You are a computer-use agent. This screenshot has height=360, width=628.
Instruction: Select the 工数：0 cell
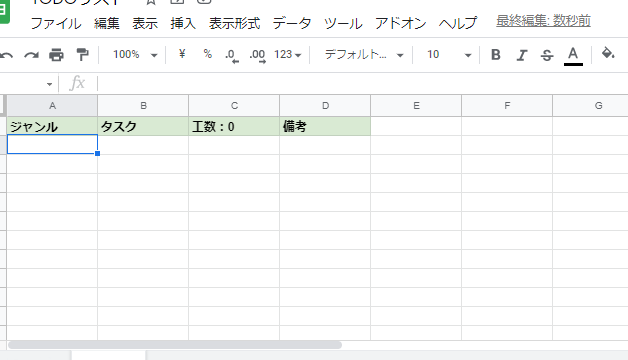click(234, 127)
